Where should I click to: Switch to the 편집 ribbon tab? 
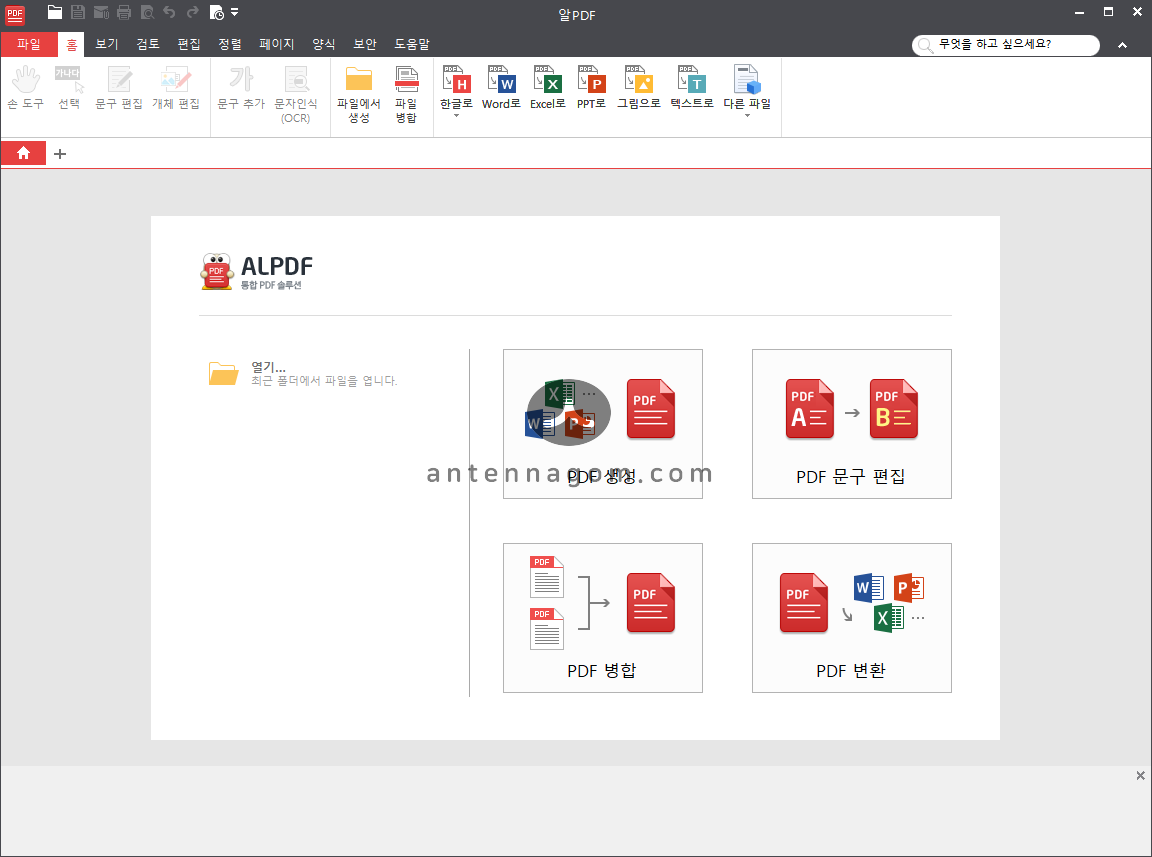tap(189, 44)
